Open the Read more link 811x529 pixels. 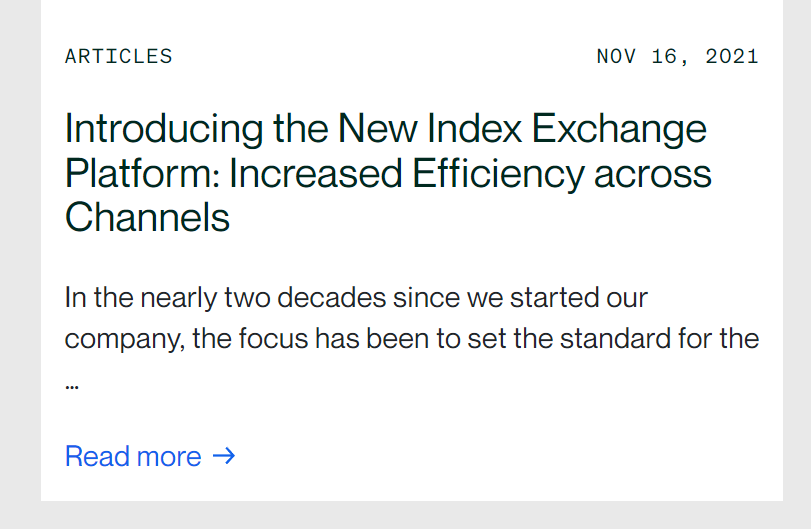click(150, 456)
